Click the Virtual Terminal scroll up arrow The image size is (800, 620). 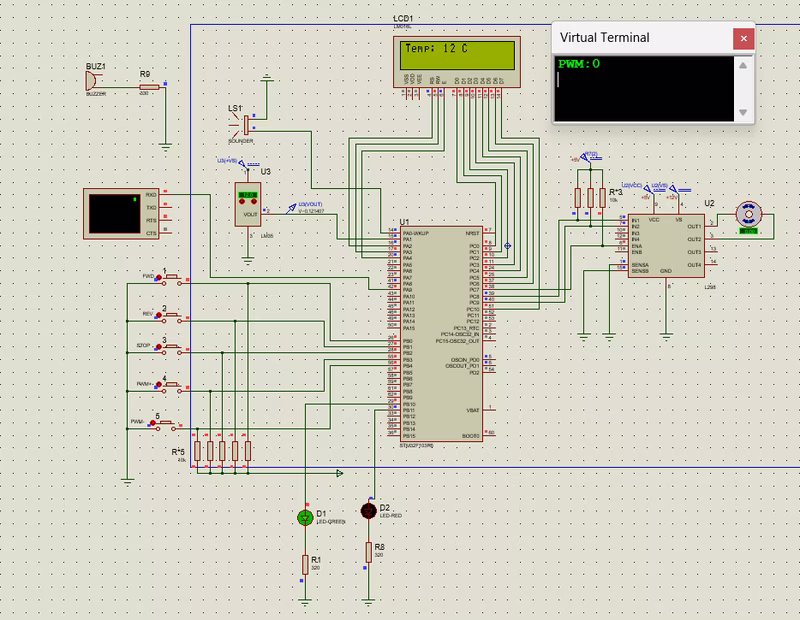coord(743,65)
